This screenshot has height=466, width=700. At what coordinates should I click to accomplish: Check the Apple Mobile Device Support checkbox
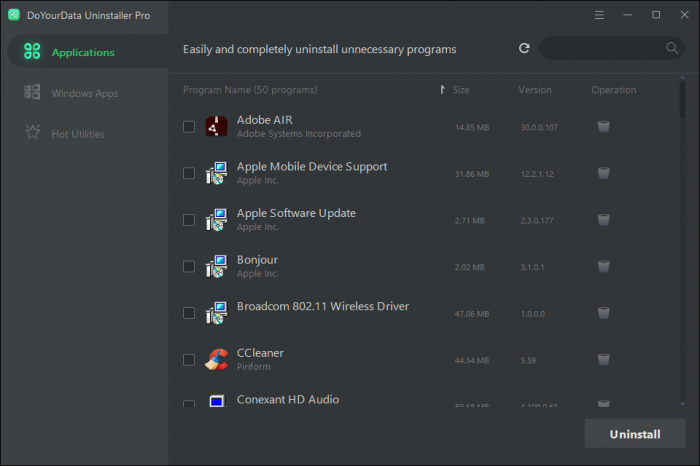click(189, 173)
